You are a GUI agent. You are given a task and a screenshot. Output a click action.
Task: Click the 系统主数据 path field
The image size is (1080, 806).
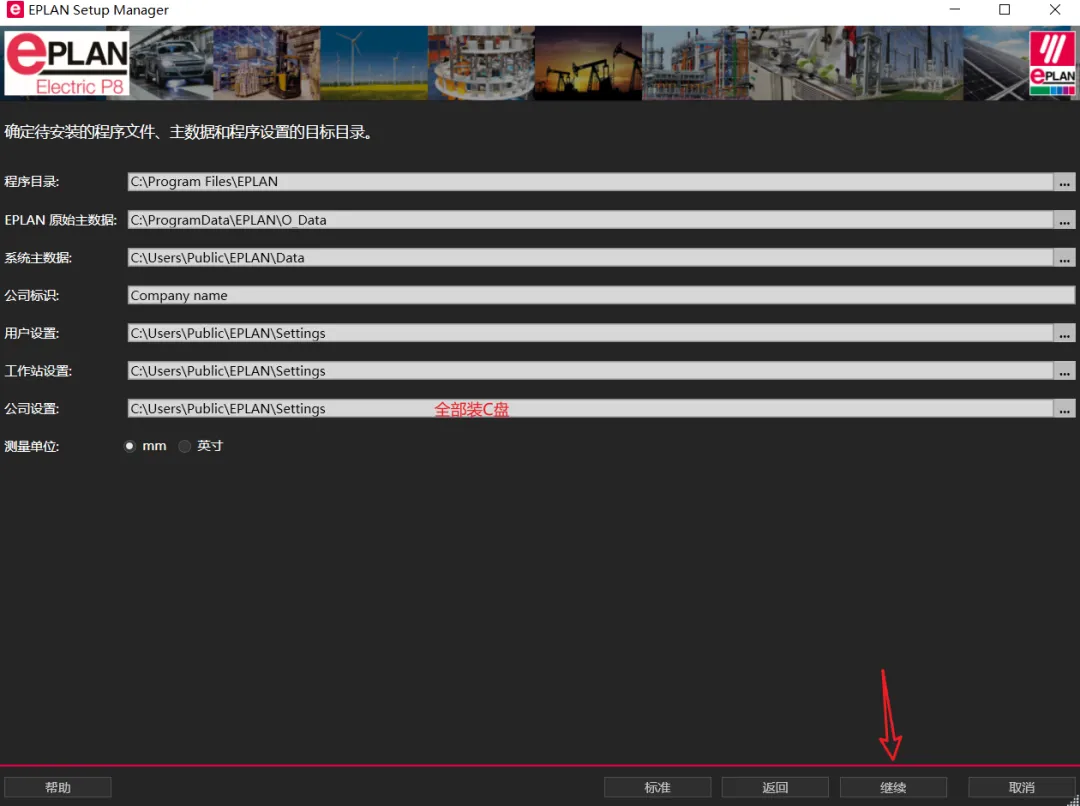590,258
